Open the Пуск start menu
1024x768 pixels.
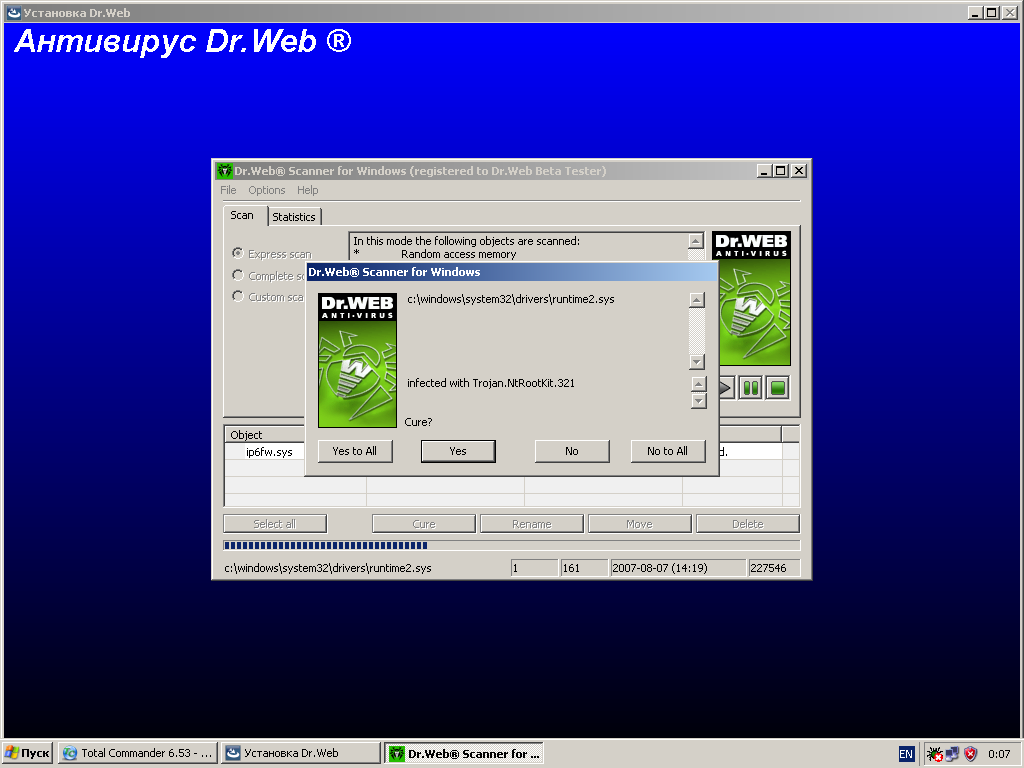27,753
